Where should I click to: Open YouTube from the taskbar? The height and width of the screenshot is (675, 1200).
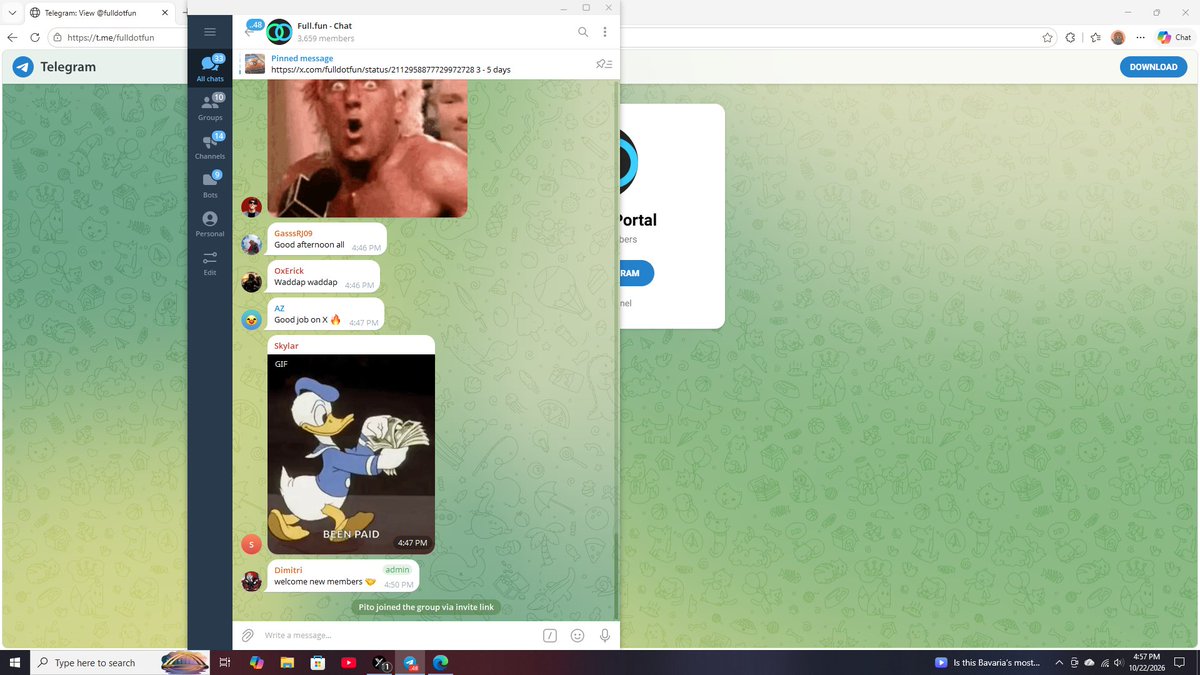(348, 662)
